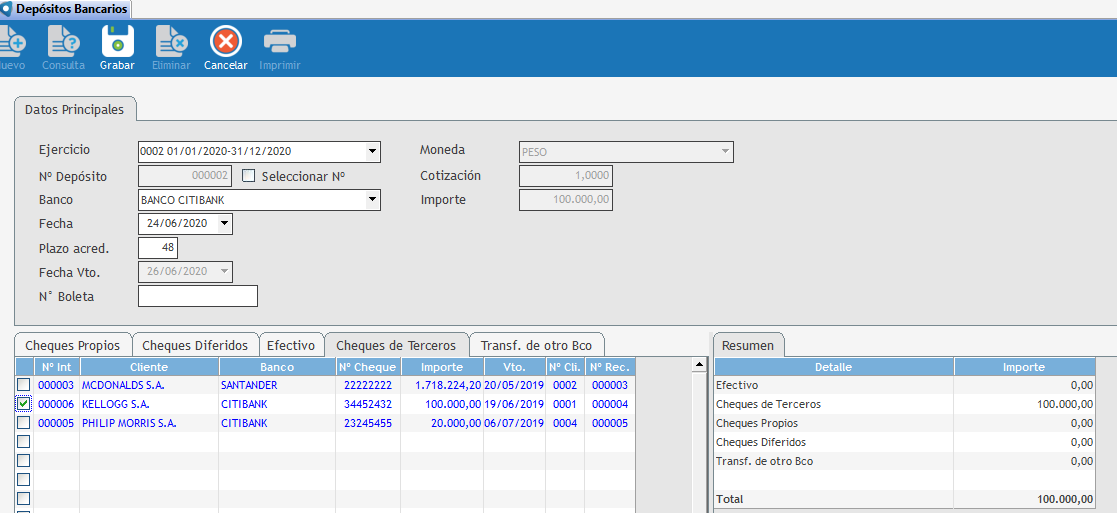
Task: Click the Eliminar toolbar icon
Action: point(170,43)
